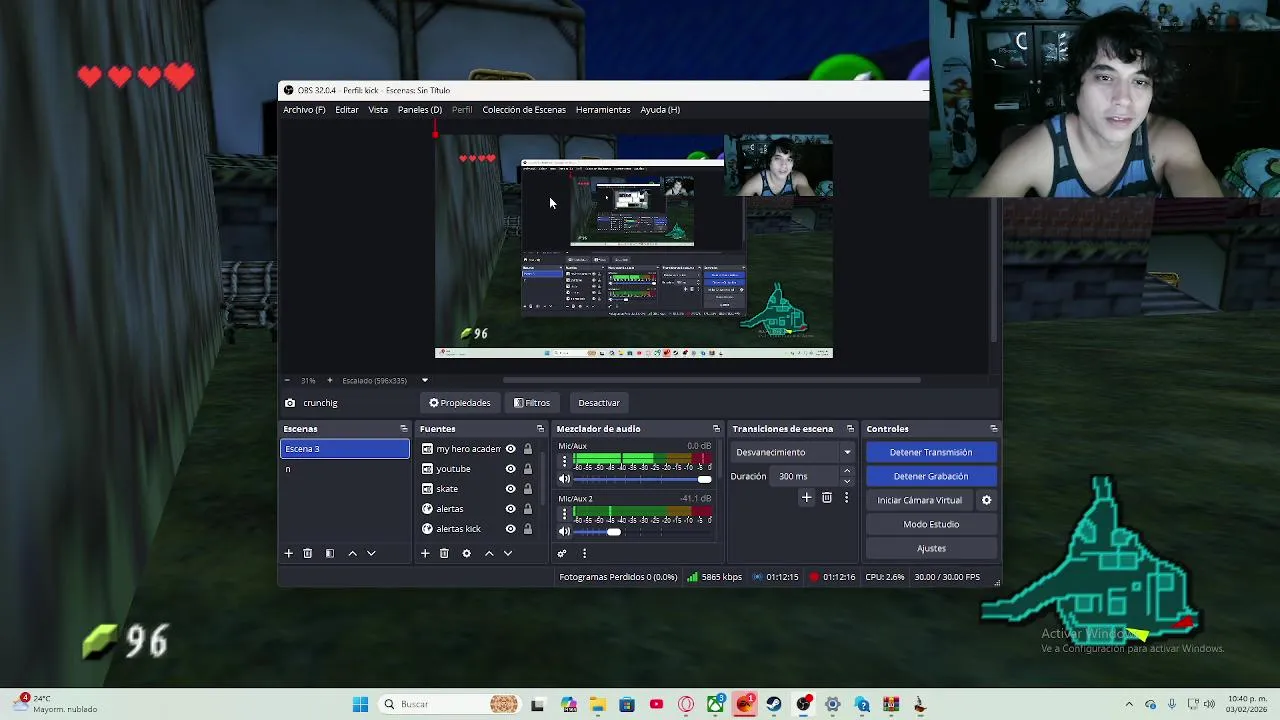This screenshot has width=1280, height=720.
Task: Move the scene down with the arrow in Escenas
Action: click(371, 553)
